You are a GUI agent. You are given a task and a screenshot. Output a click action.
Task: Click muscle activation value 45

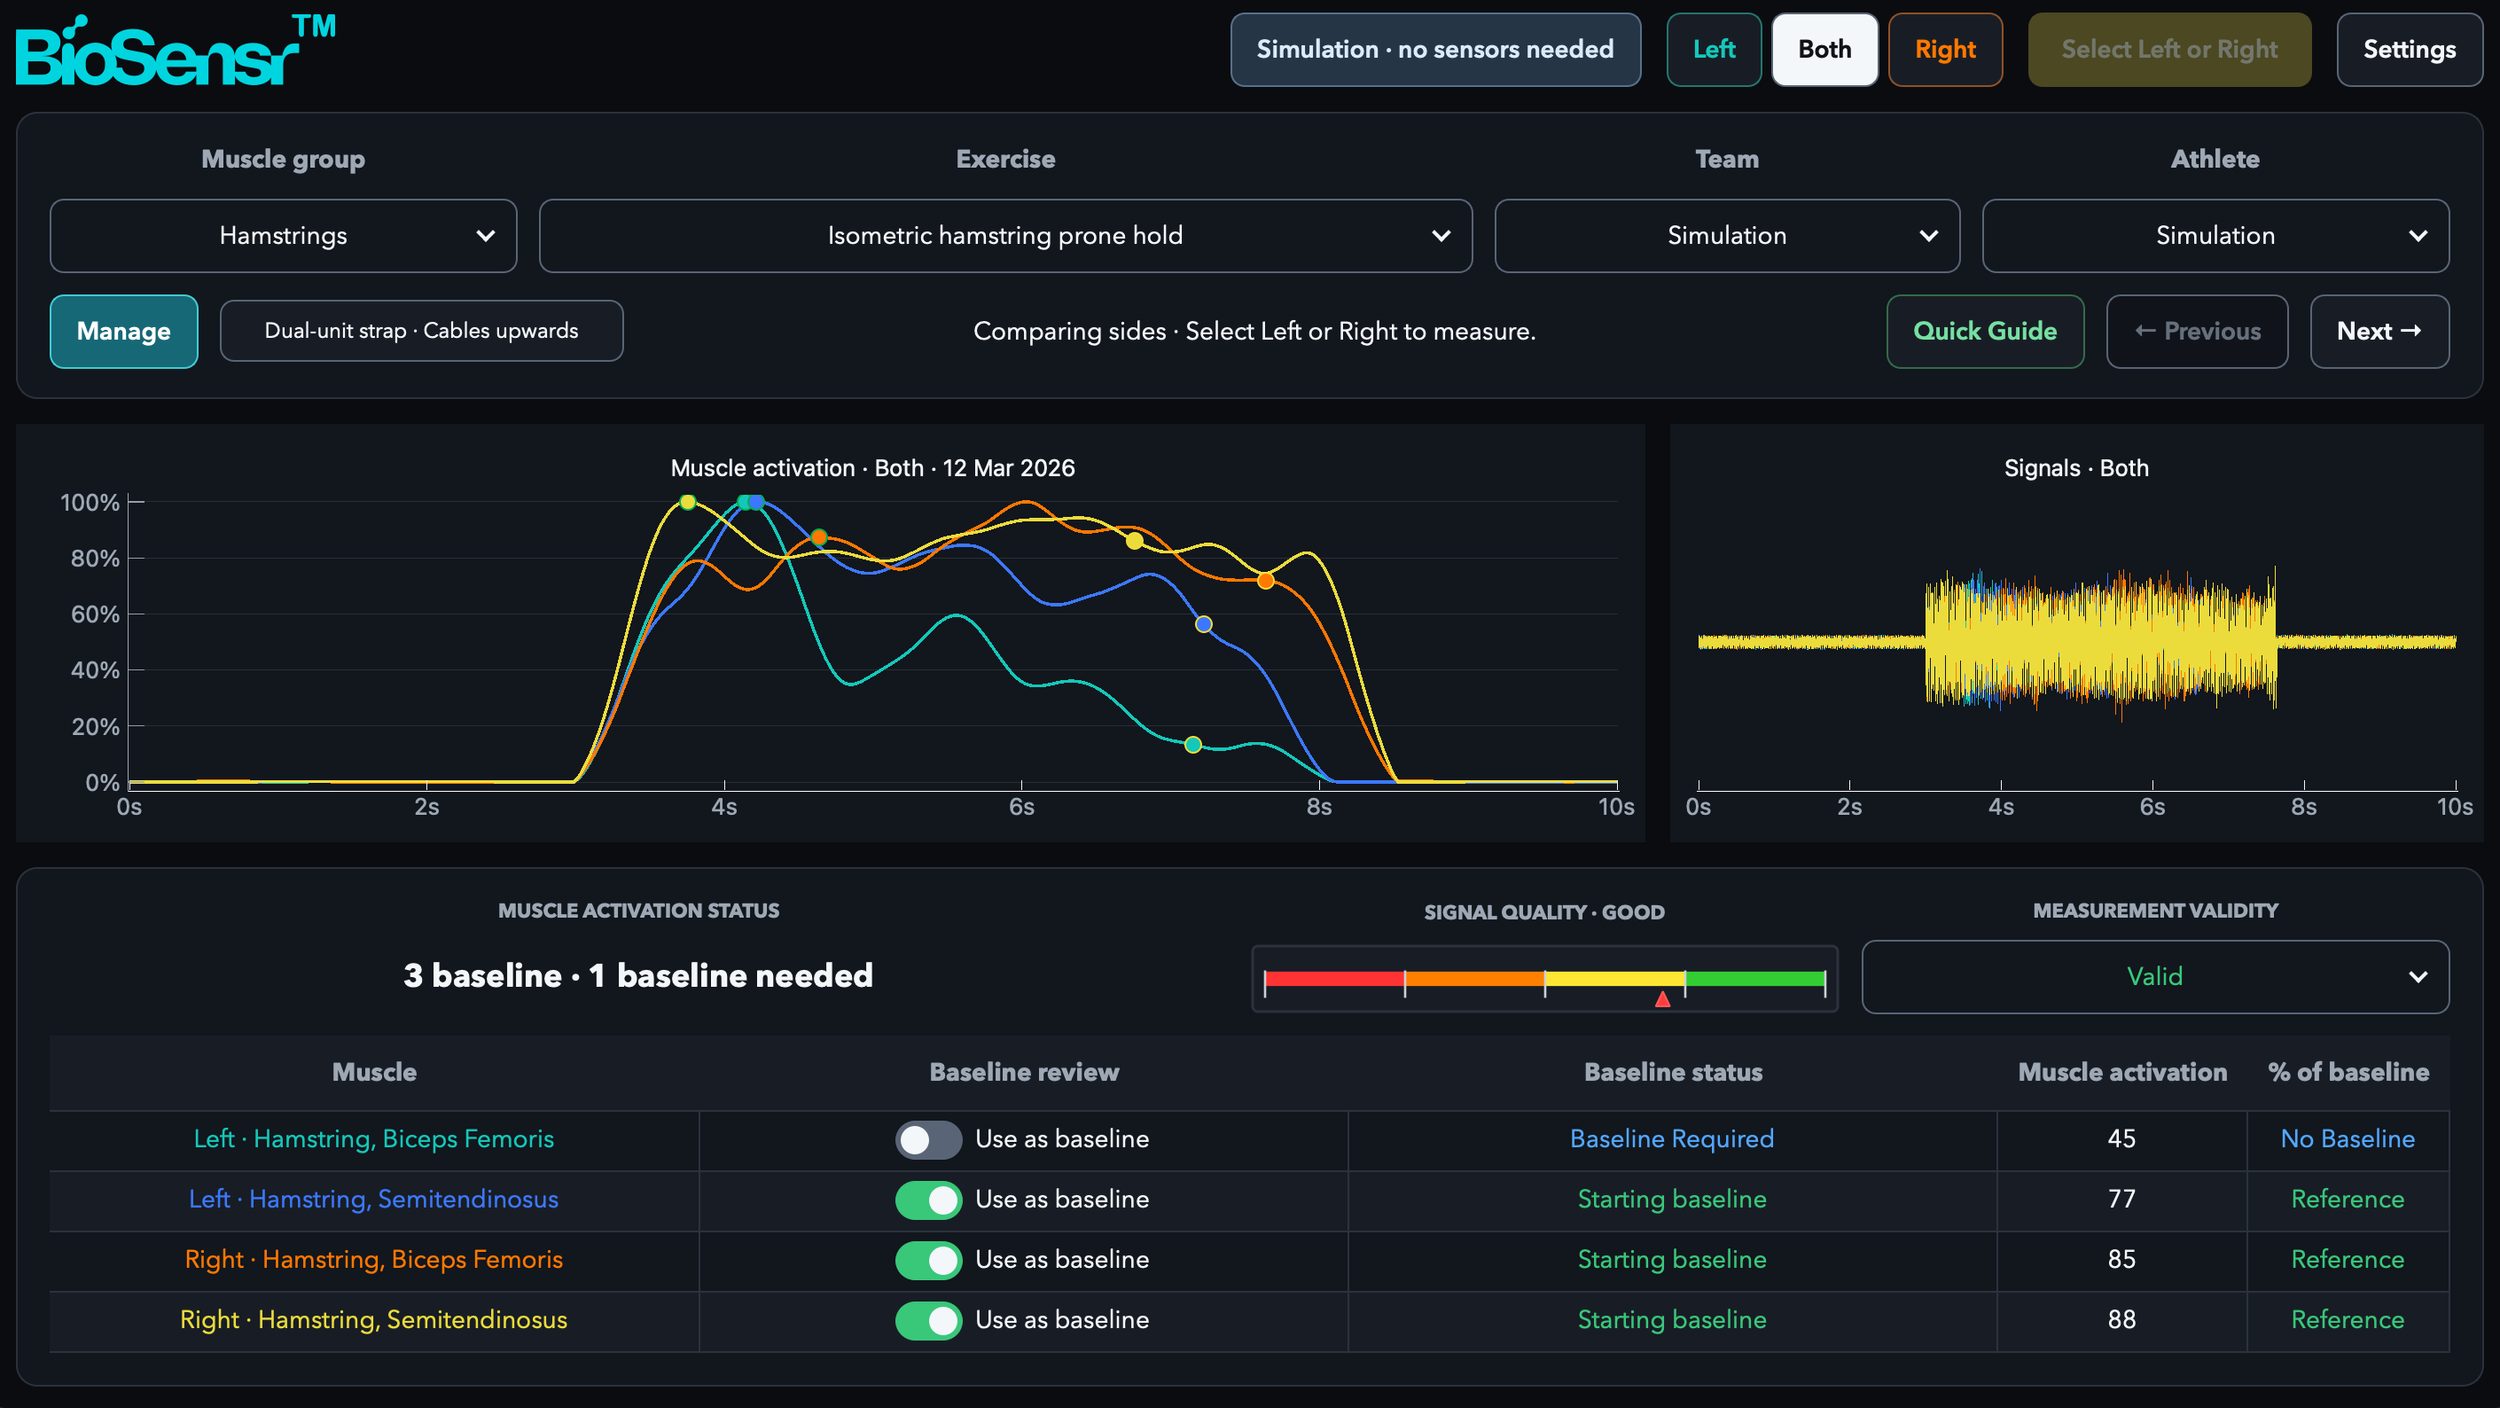click(2121, 1139)
